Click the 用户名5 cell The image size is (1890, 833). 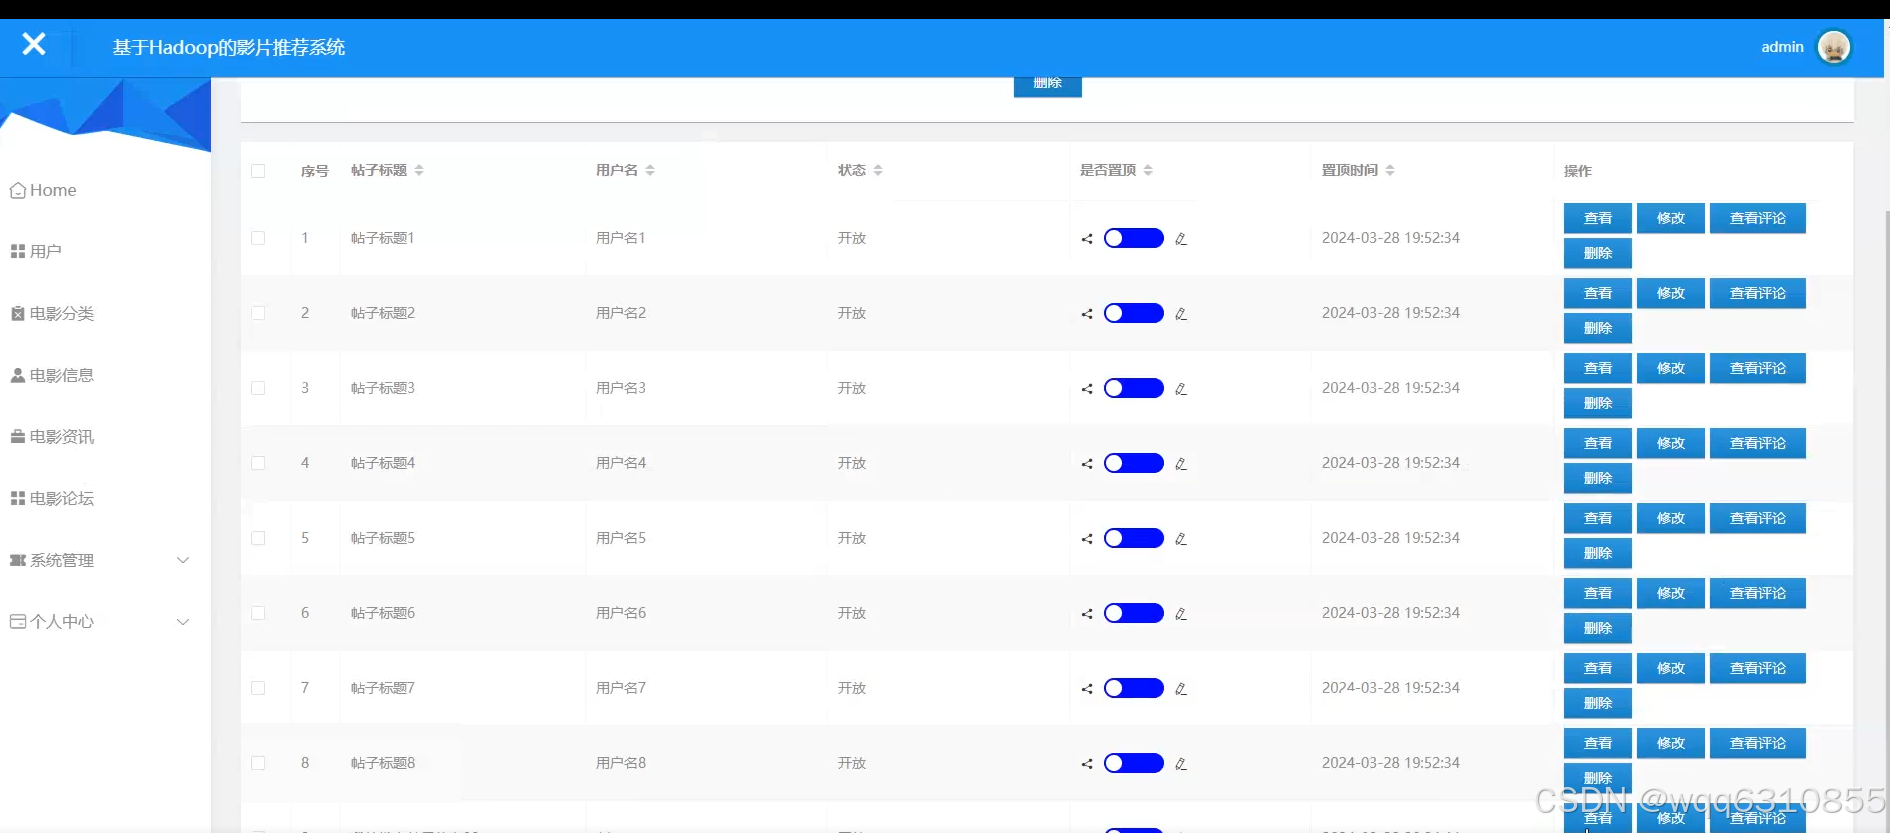[621, 538]
